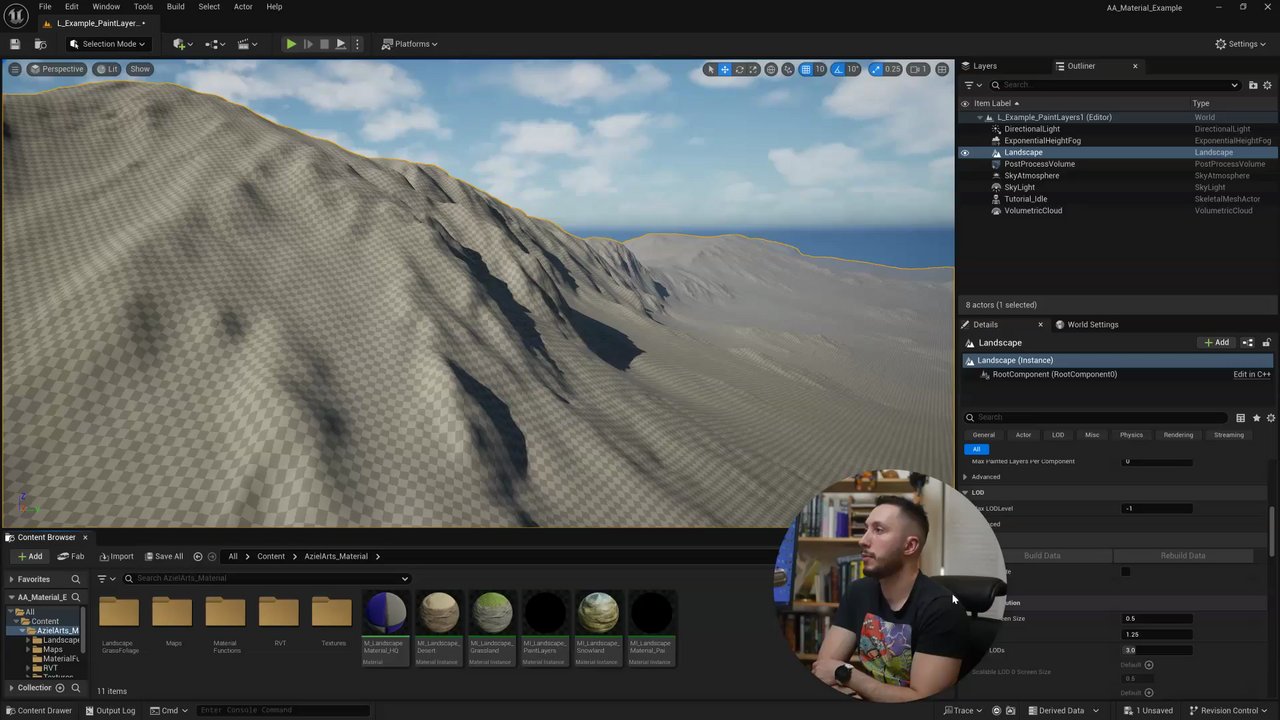1280x720 pixels.
Task: Toggle scale snapping icon
Action: (876, 69)
